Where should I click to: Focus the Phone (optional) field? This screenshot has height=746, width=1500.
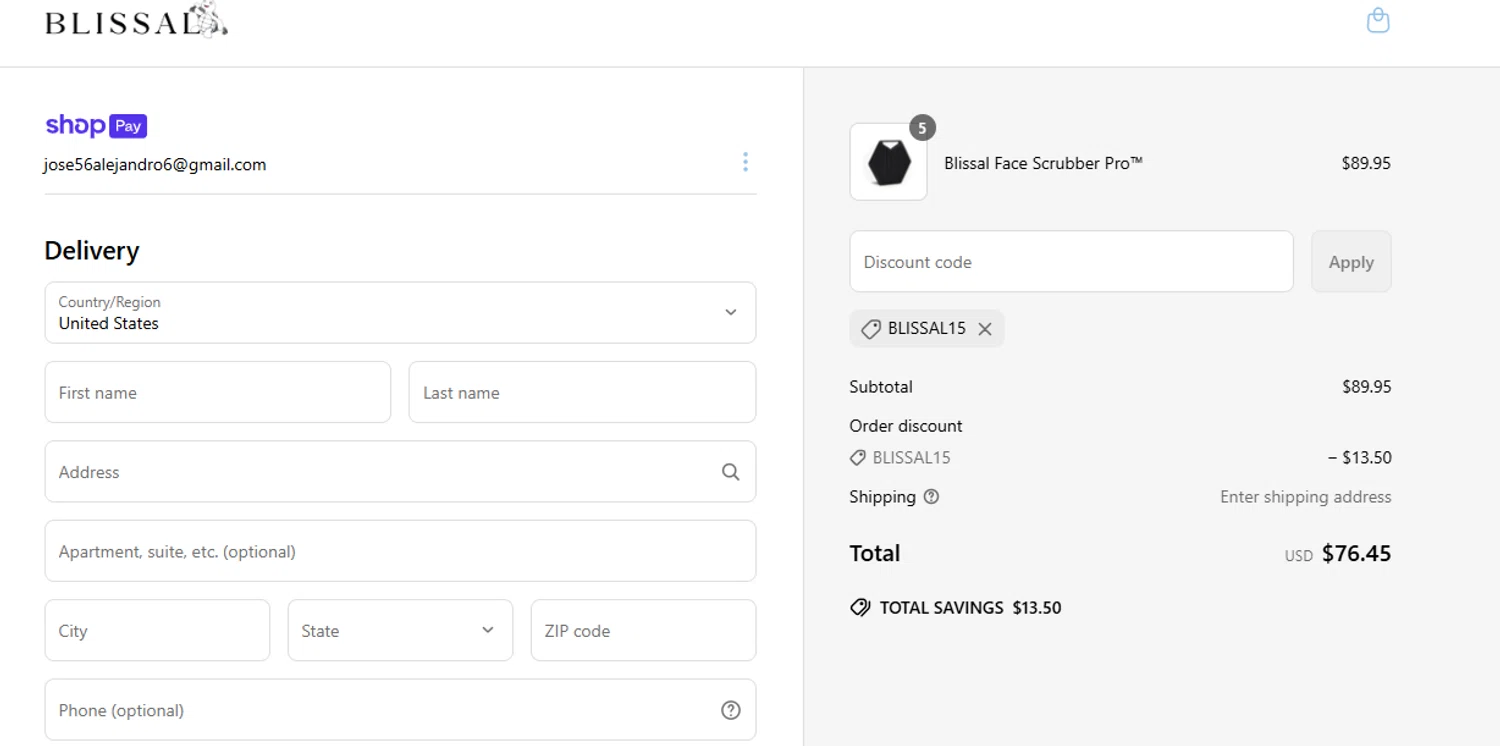[x=400, y=710]
